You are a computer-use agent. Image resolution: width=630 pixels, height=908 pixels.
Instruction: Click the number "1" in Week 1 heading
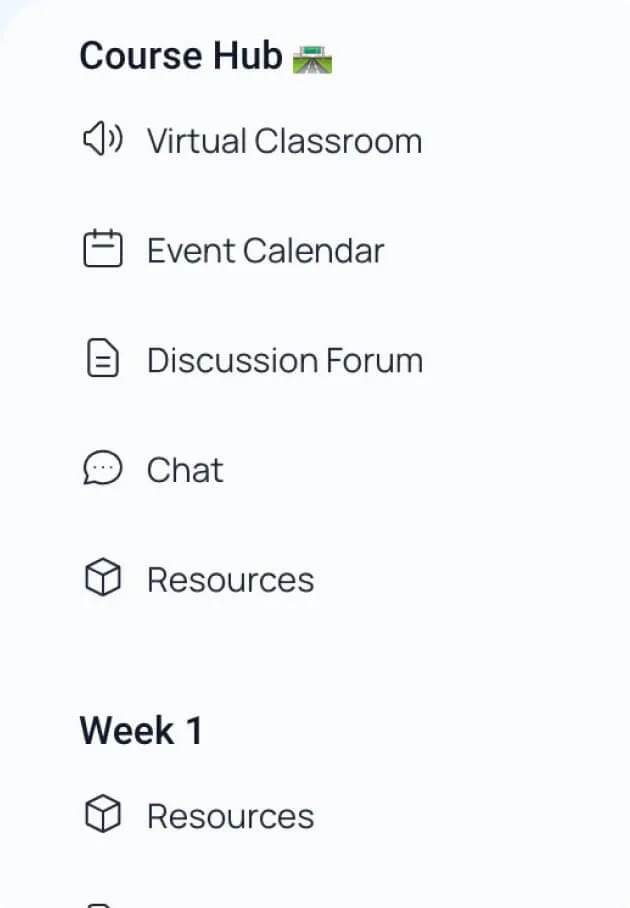(x=193, y=731)
